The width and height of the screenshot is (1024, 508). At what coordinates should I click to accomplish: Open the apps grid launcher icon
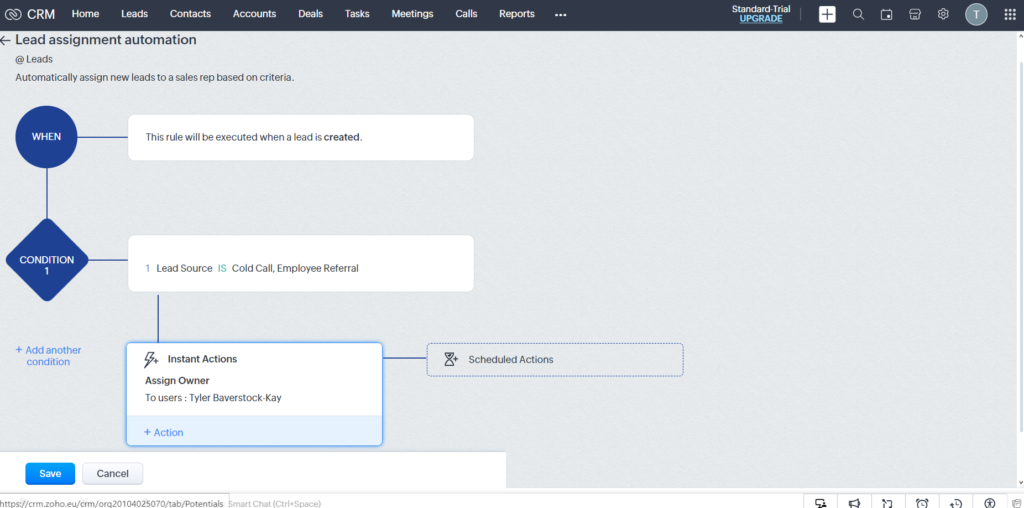[1010, 14]
